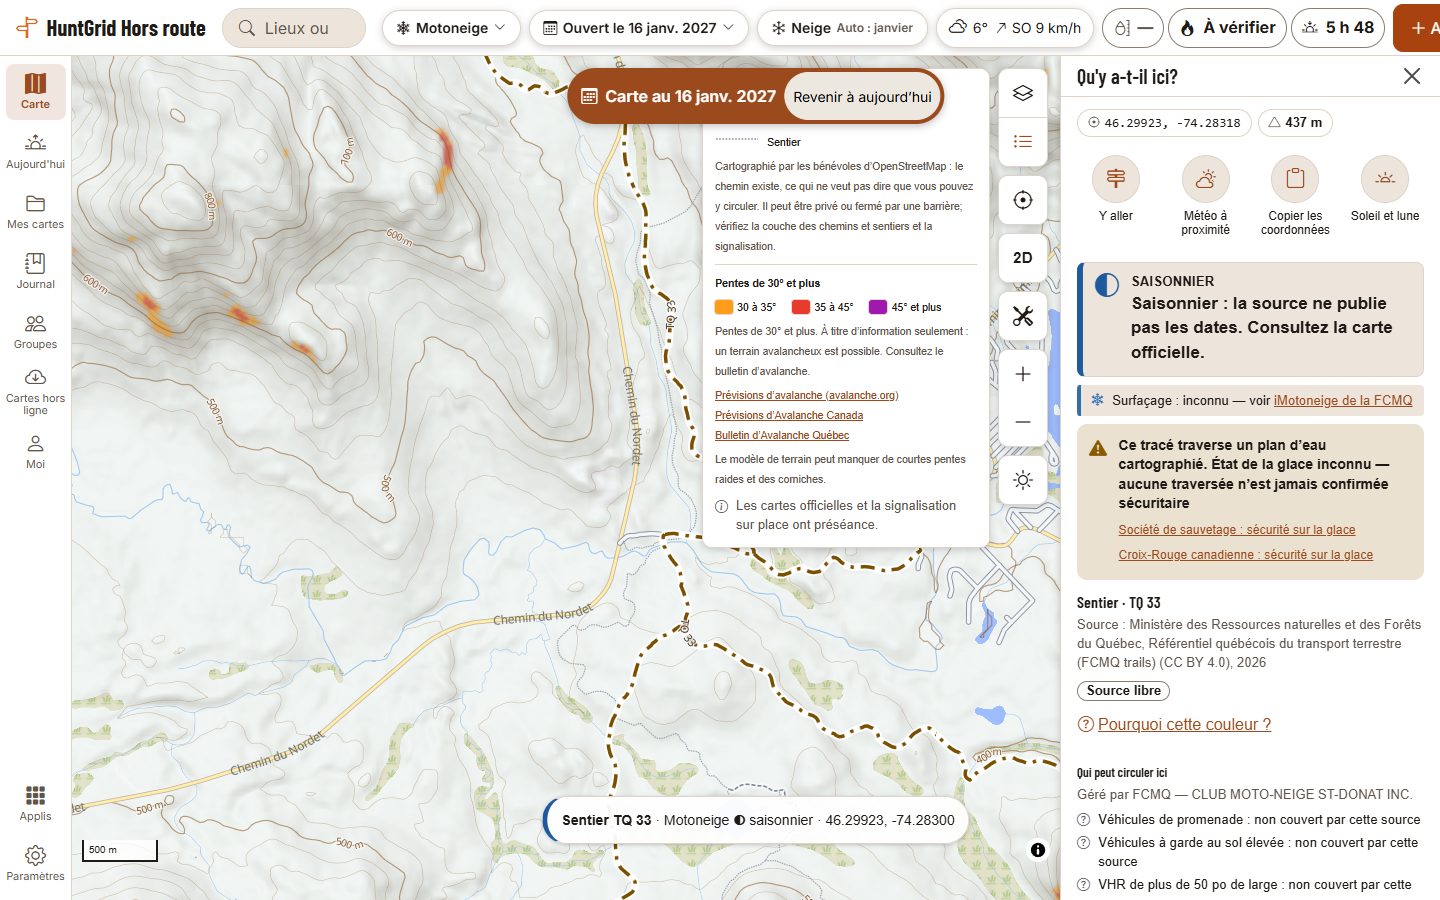Open Paramètres settings

click(x=35, y=863)
